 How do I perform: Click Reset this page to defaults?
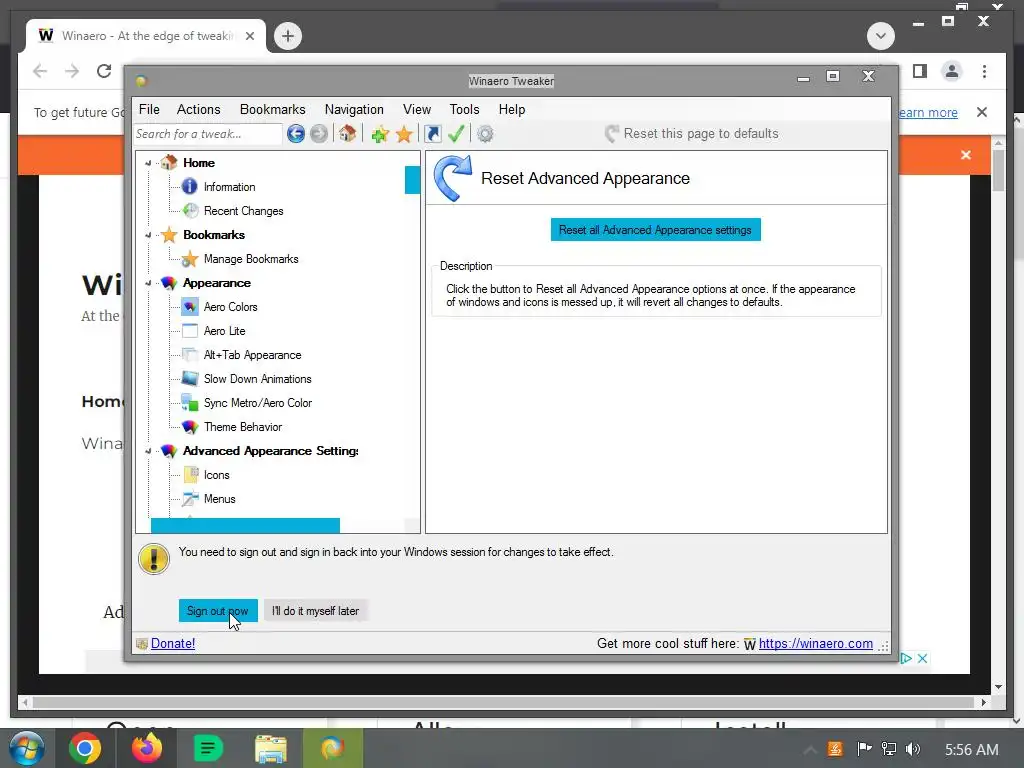[x=692, y=134]
